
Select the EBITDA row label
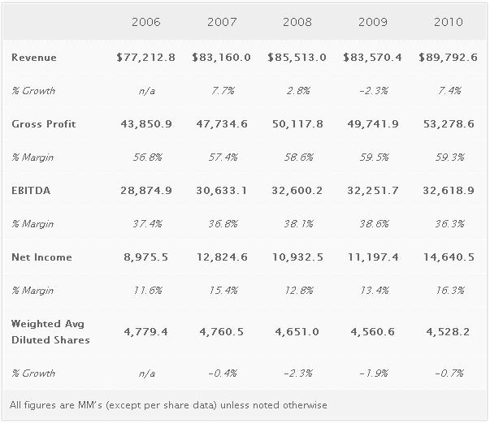31,191
